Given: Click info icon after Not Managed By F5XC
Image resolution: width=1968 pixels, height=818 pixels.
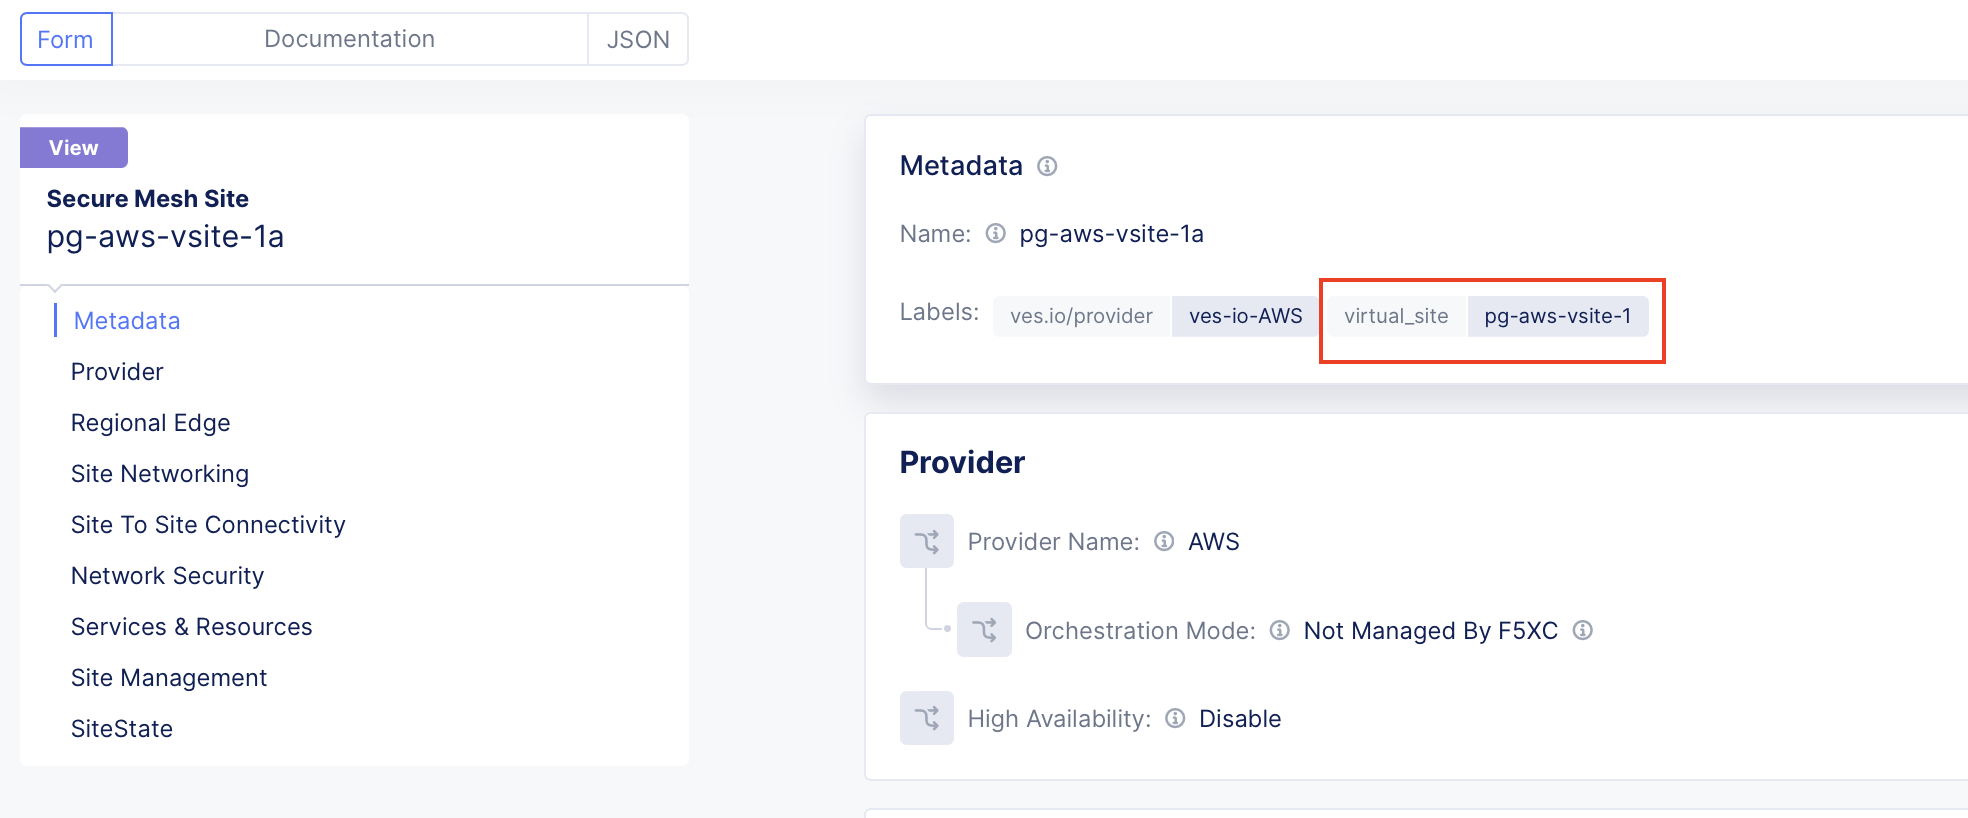Looking at the screenshot, I should [1582, 630].
